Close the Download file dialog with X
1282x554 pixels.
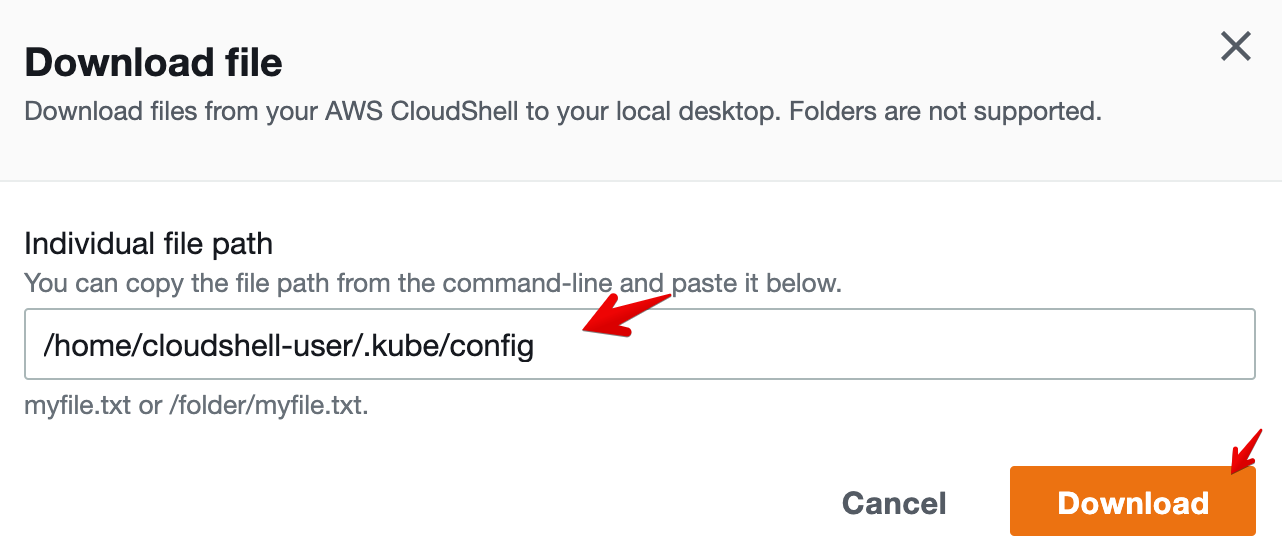1236,46
